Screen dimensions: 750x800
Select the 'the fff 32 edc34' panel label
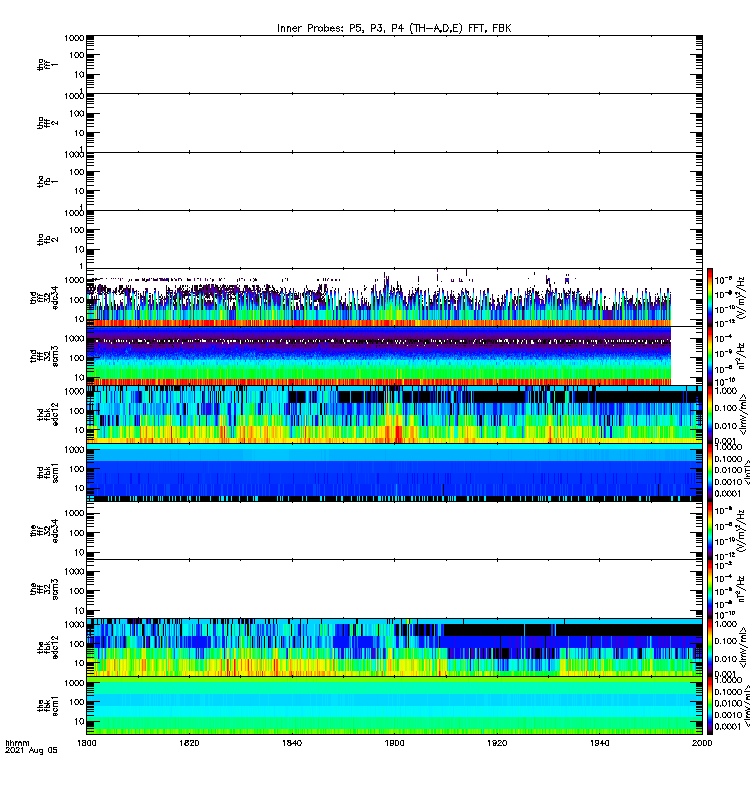click(44, 531)
